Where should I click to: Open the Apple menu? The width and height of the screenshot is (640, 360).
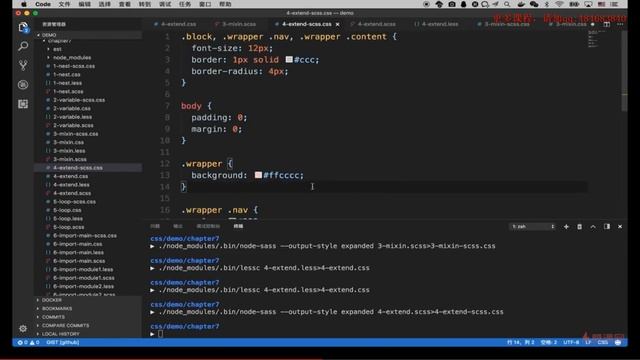(24, 4)
